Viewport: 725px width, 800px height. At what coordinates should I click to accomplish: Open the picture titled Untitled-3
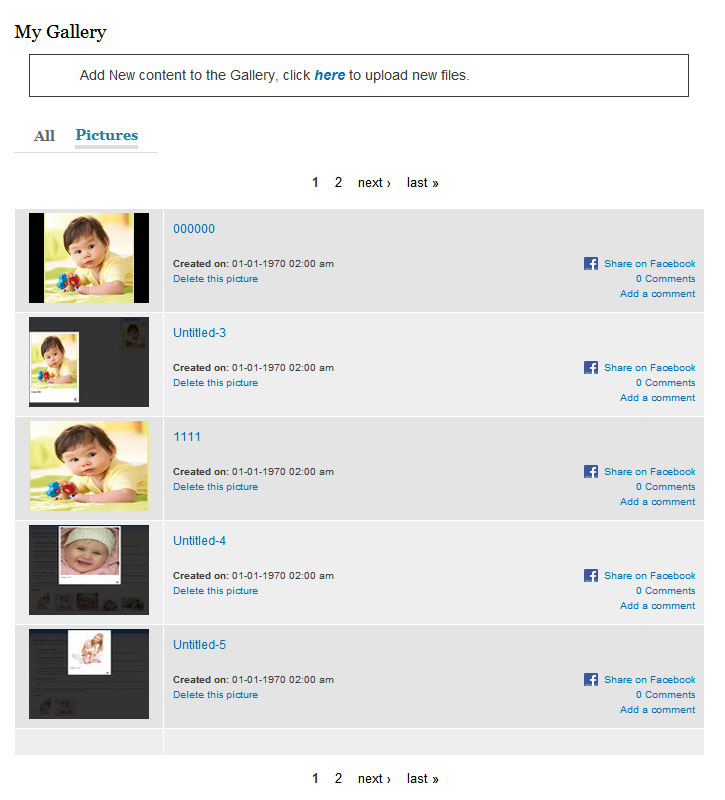point(199,333)
